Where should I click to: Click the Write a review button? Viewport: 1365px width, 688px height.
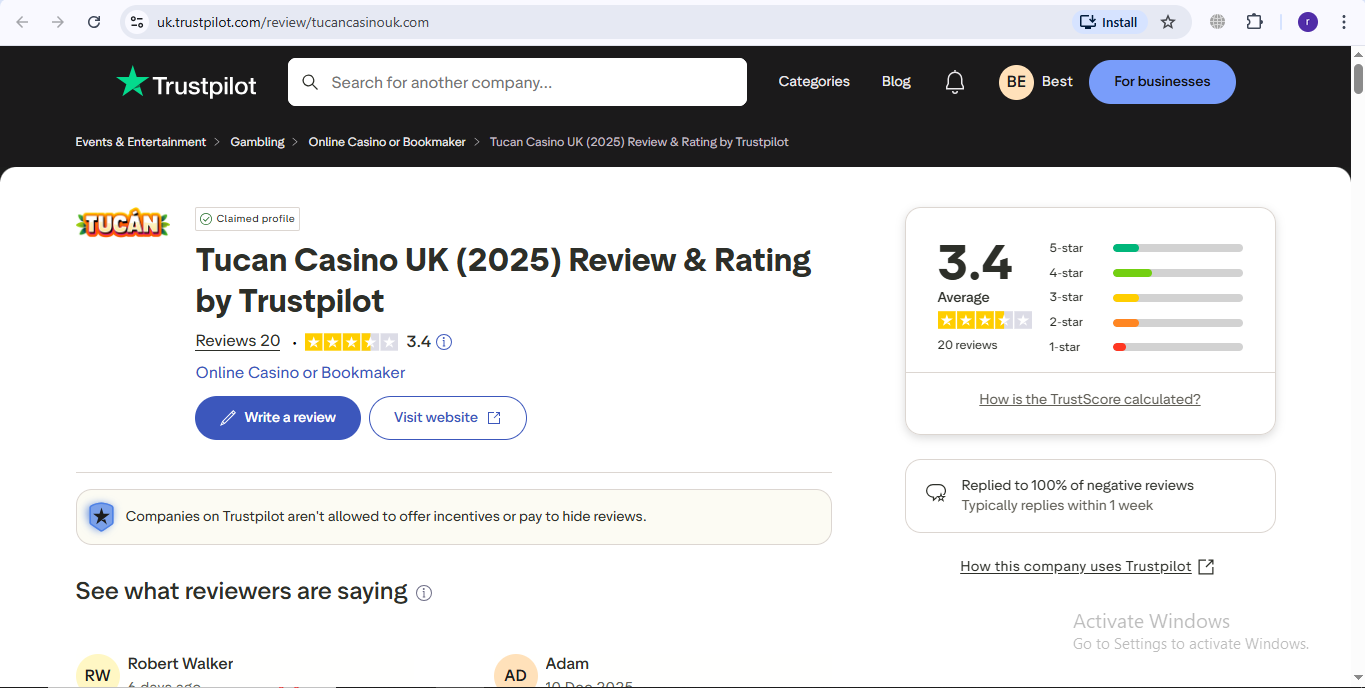coord(278,418)
